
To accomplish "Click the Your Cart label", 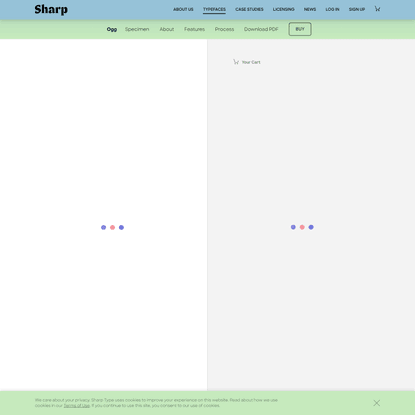I will tap(251, 62).
